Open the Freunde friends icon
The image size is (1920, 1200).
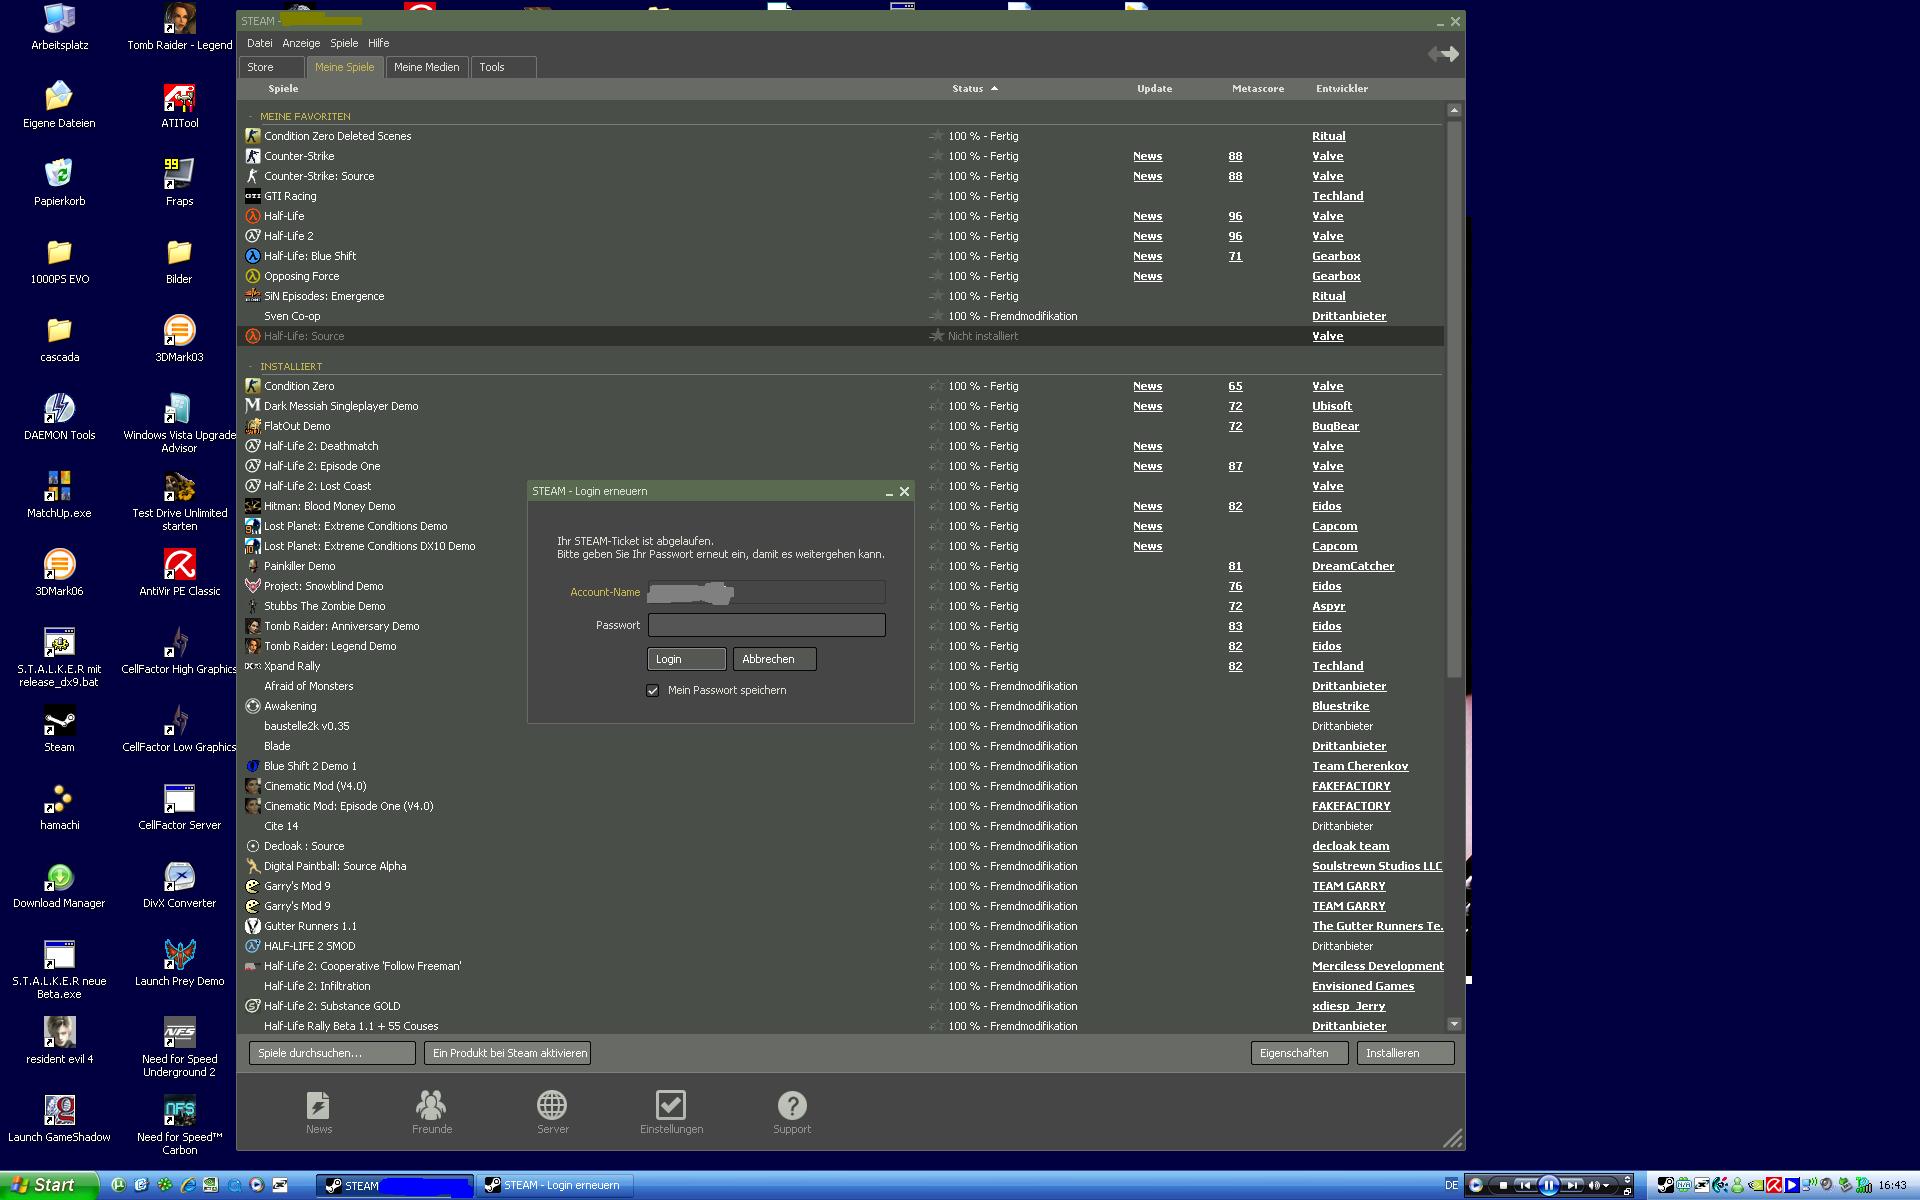pos(431,1106)
